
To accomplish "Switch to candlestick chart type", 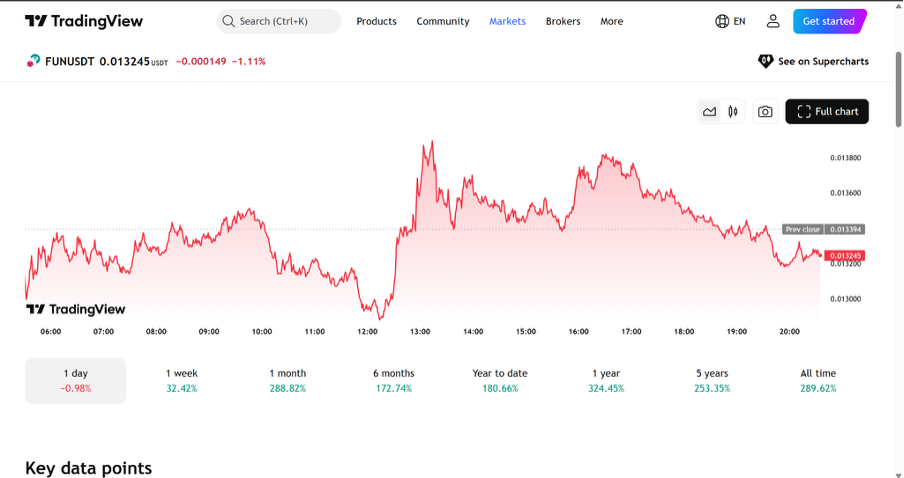I will (733, 112).
